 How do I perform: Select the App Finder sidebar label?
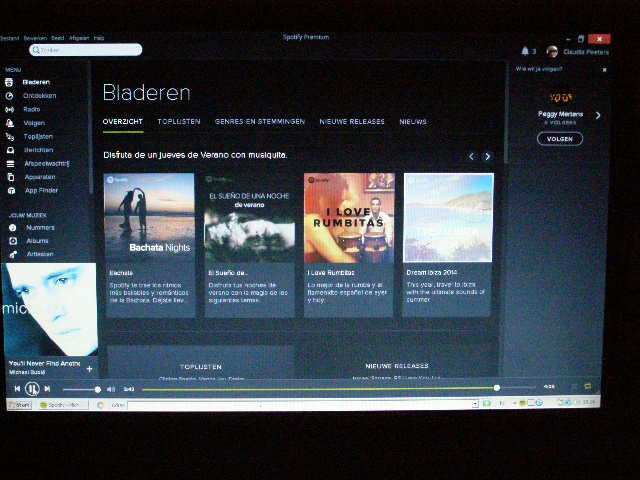[x=41, y=191]
